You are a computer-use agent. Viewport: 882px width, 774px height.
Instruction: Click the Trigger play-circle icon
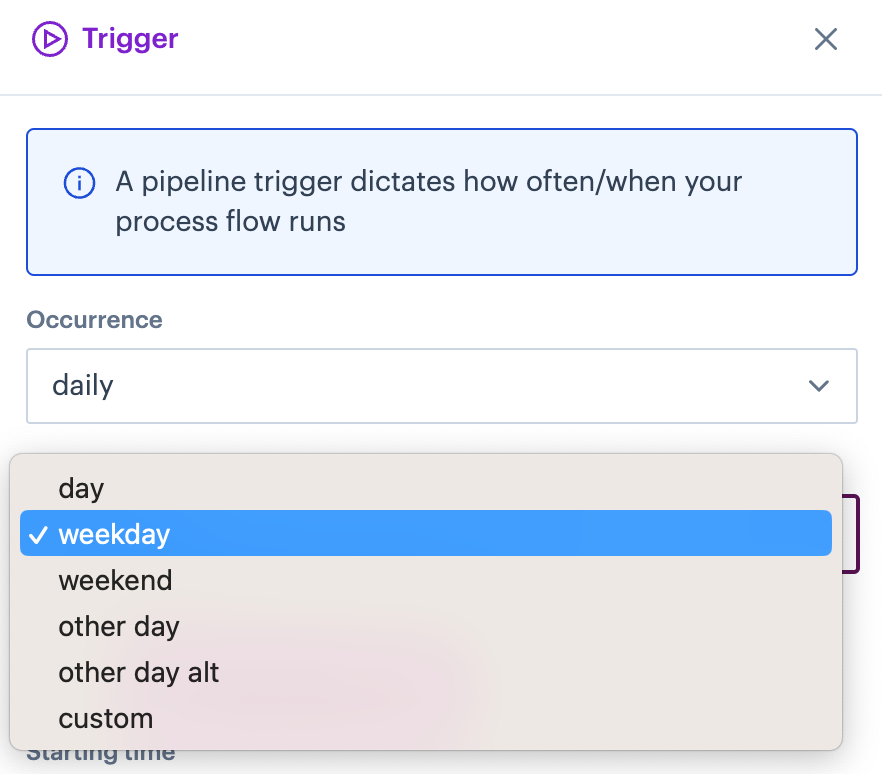pyautogui.click(x=50, y=39)
